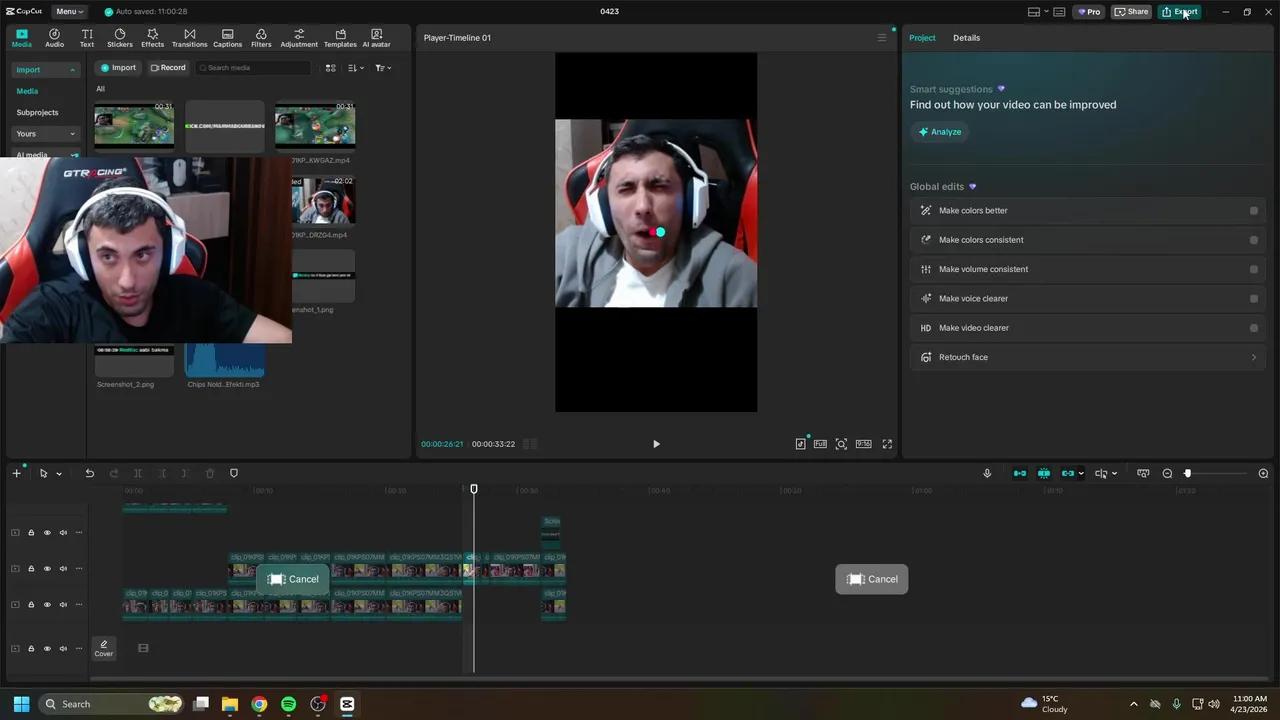Screen dimensions: 1280x720
Task: Mute the bottom cover track speaker icon
Action: click(63, 649)
